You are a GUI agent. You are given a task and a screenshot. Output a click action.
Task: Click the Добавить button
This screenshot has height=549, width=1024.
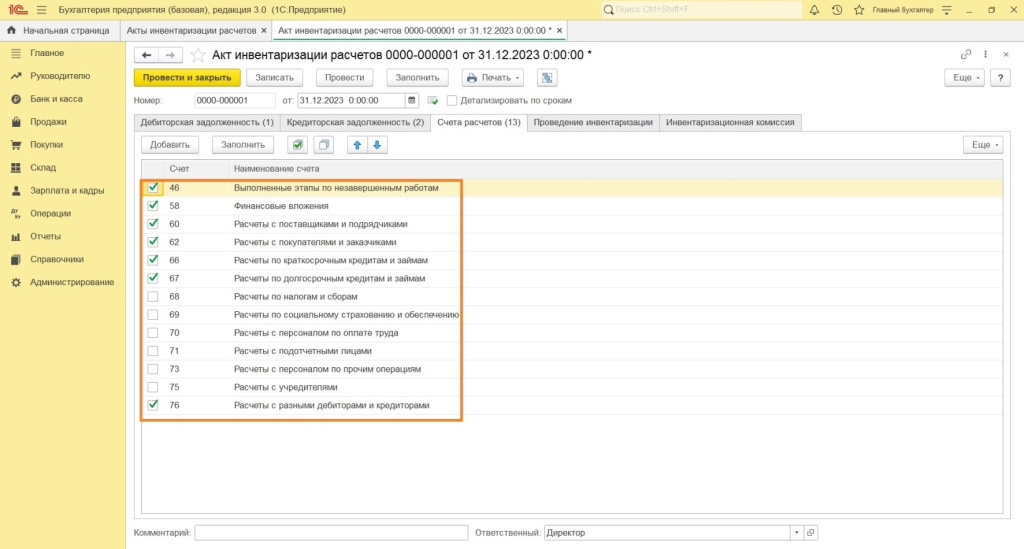coord(170,145)
